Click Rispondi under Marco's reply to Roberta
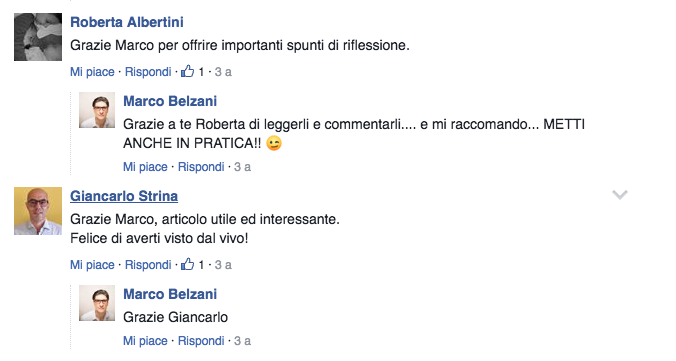 click(x=201, y=167)
